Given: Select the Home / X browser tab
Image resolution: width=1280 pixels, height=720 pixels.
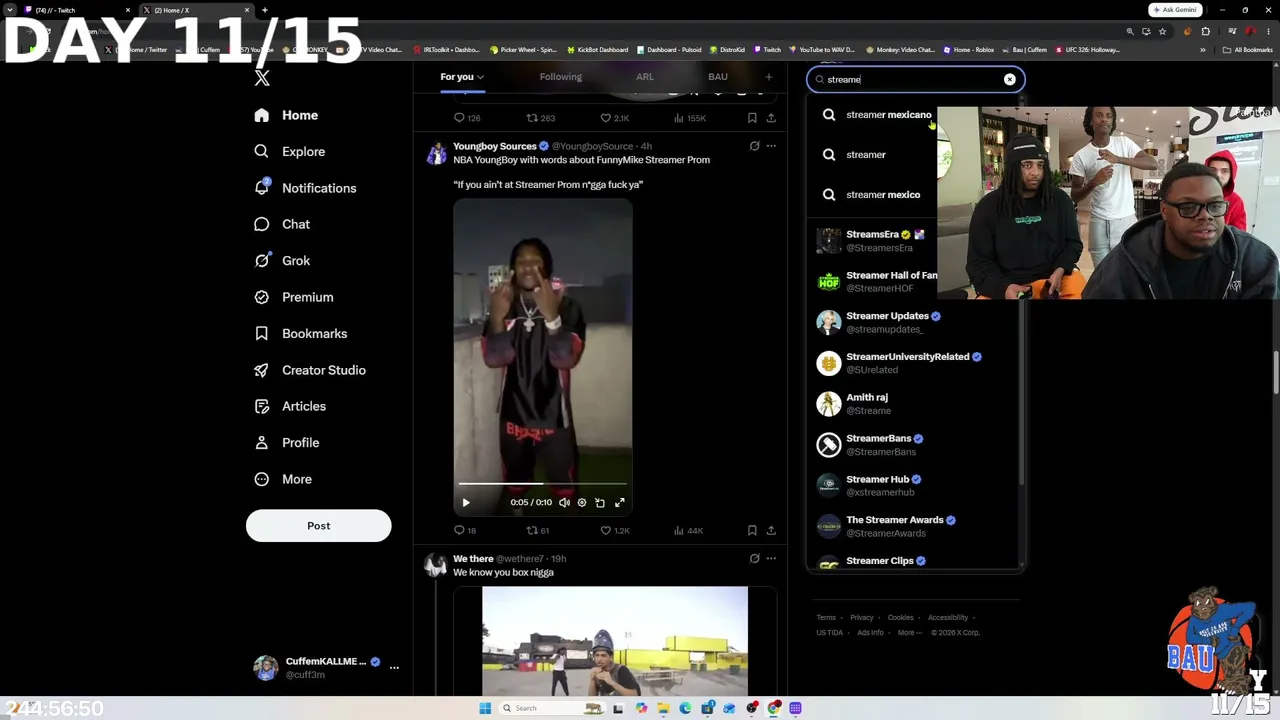Looking at the screenshot, I should pyautogui.click(x=196, y=10).
